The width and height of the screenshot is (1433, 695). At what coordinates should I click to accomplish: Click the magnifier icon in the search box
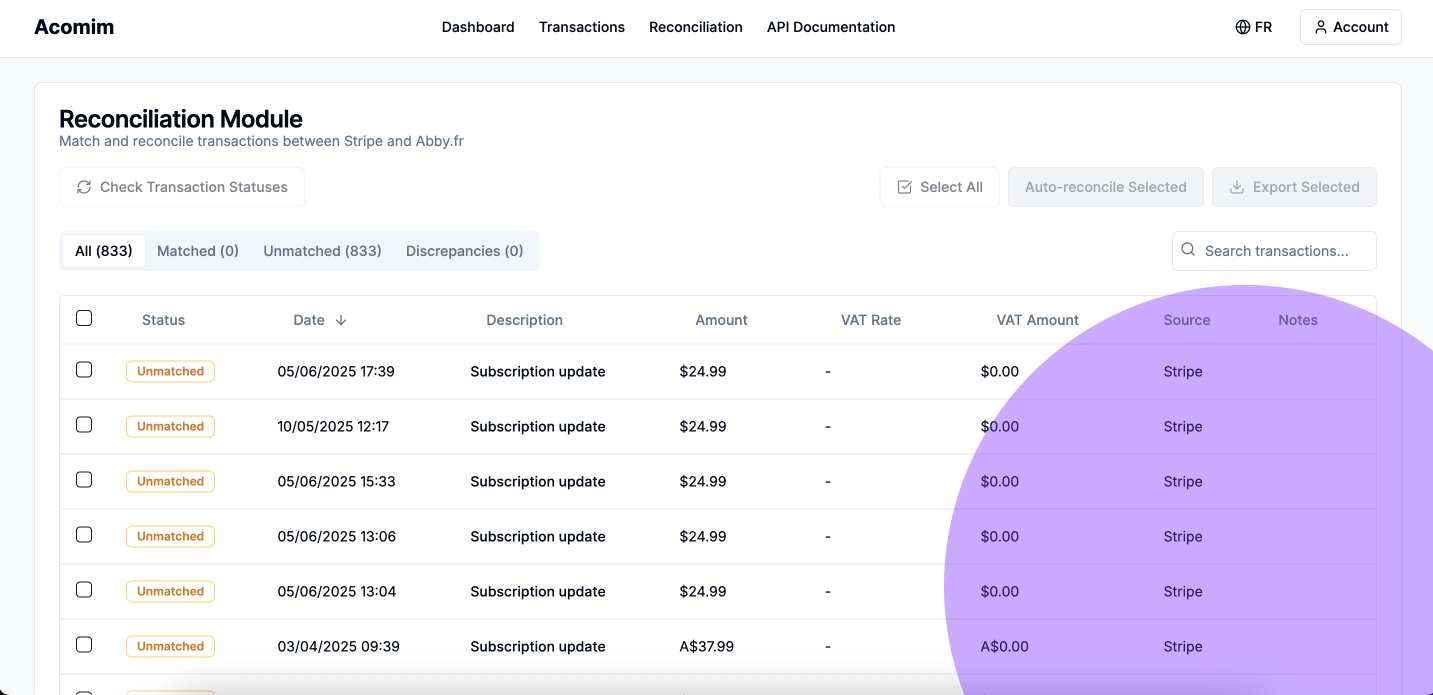(x=1188, y=250)
